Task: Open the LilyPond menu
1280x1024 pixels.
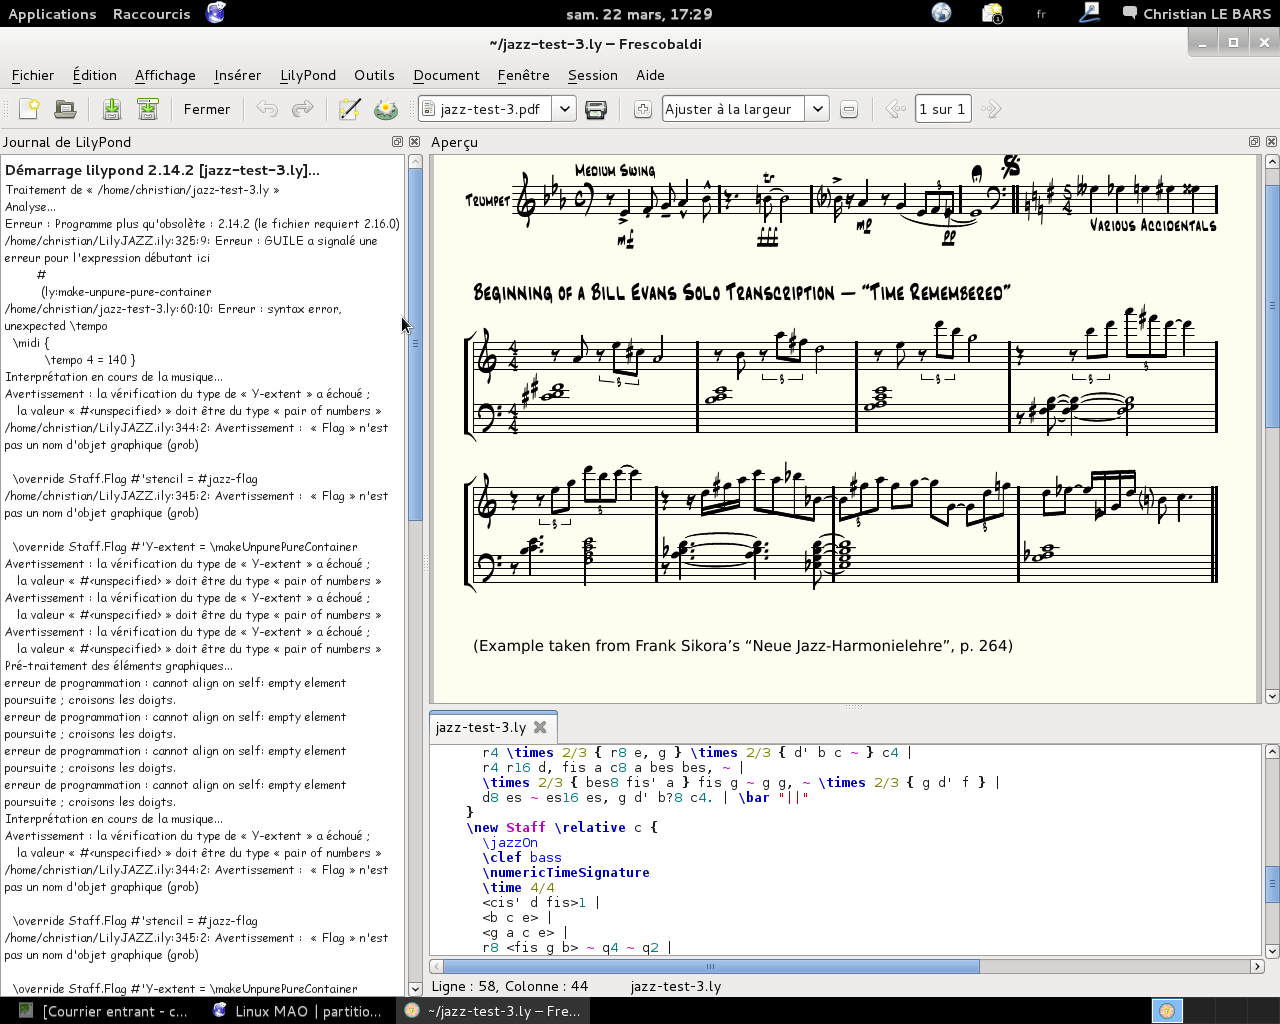Action: click(x=307, y=75)
